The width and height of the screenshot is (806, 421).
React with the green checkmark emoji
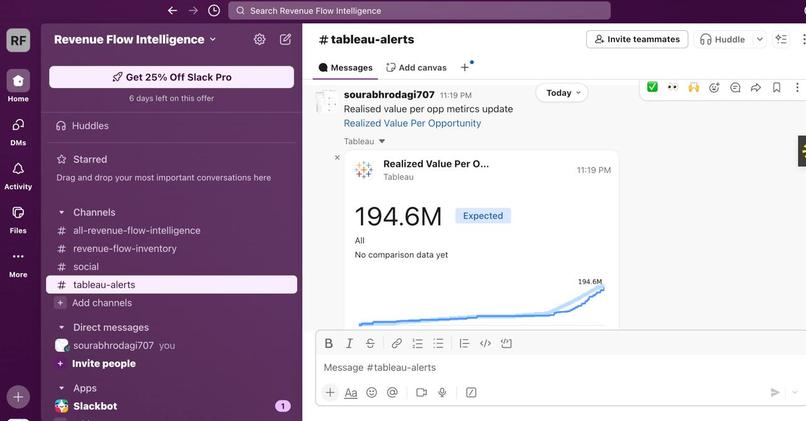click(x=652, y=87)
